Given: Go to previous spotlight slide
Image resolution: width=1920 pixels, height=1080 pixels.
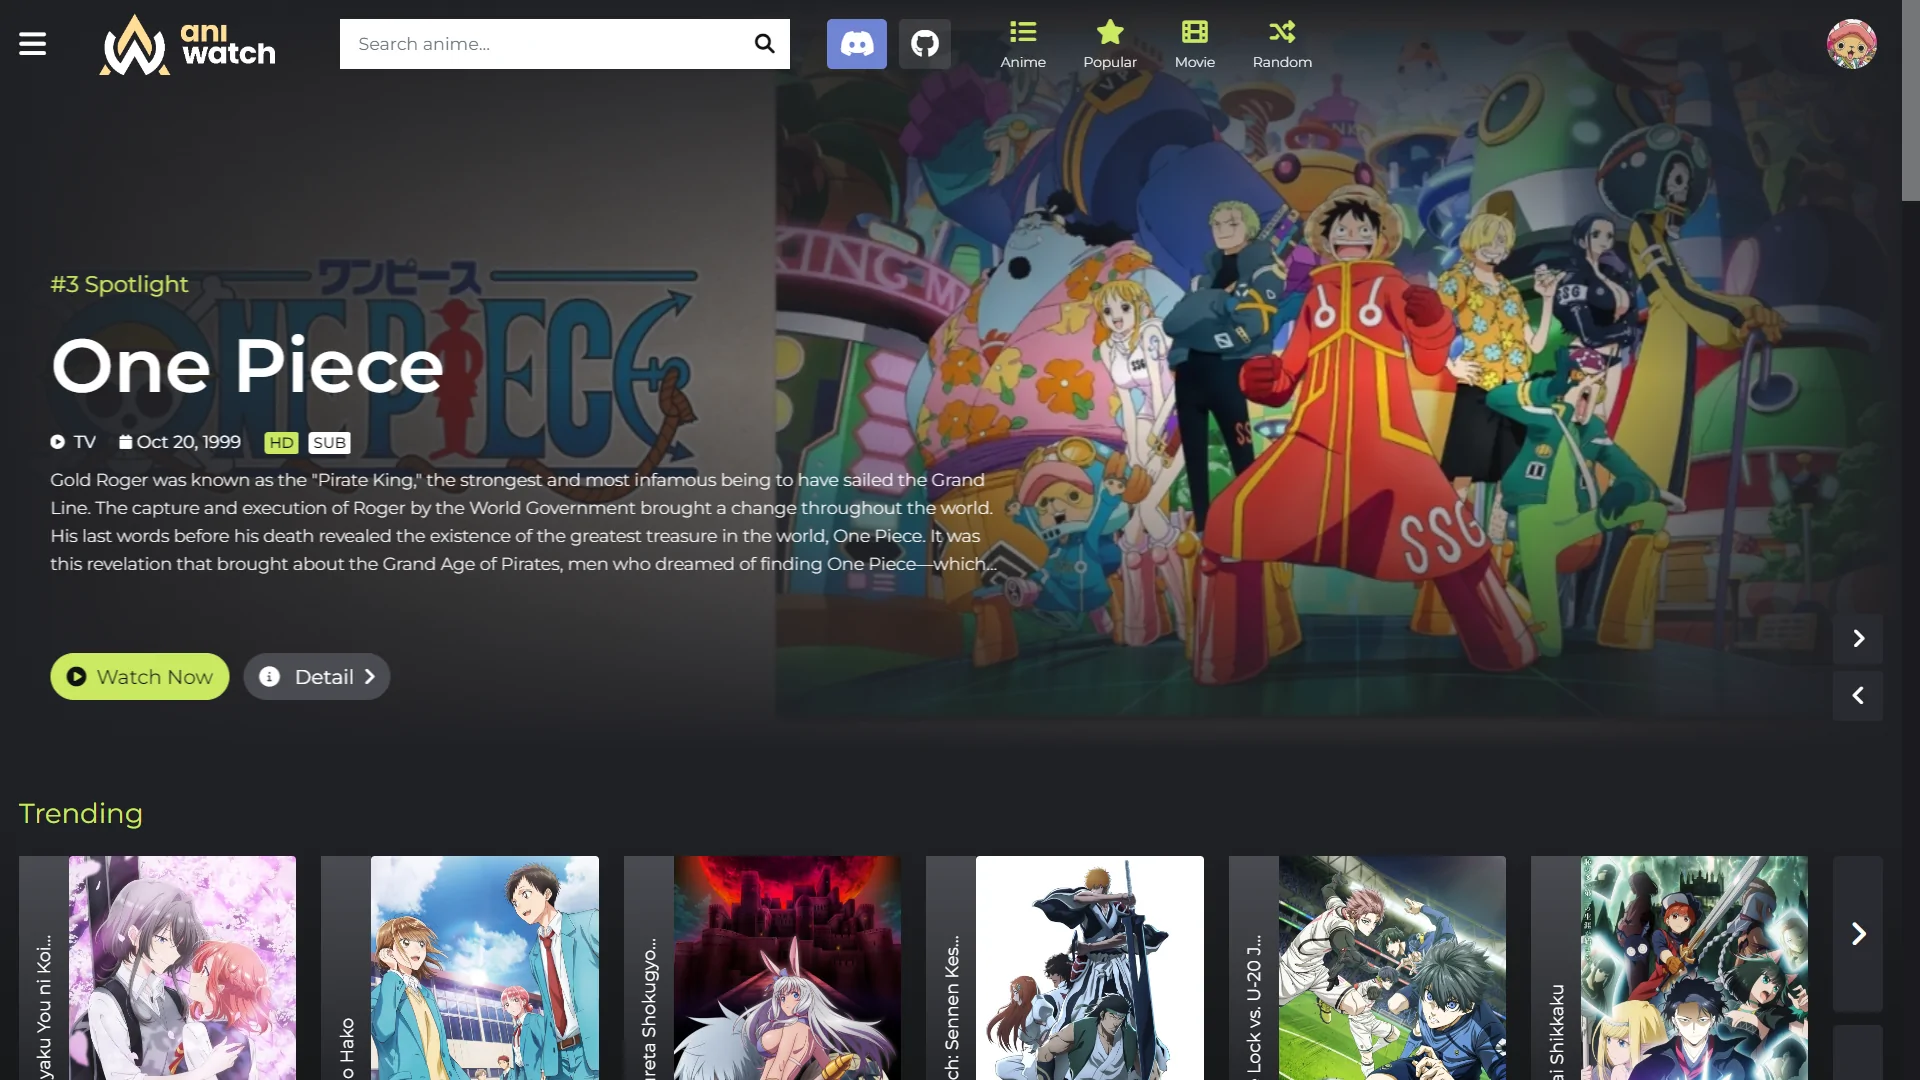Looking at the screenshot, I should pyautogui.click(x=1858, y=696).
